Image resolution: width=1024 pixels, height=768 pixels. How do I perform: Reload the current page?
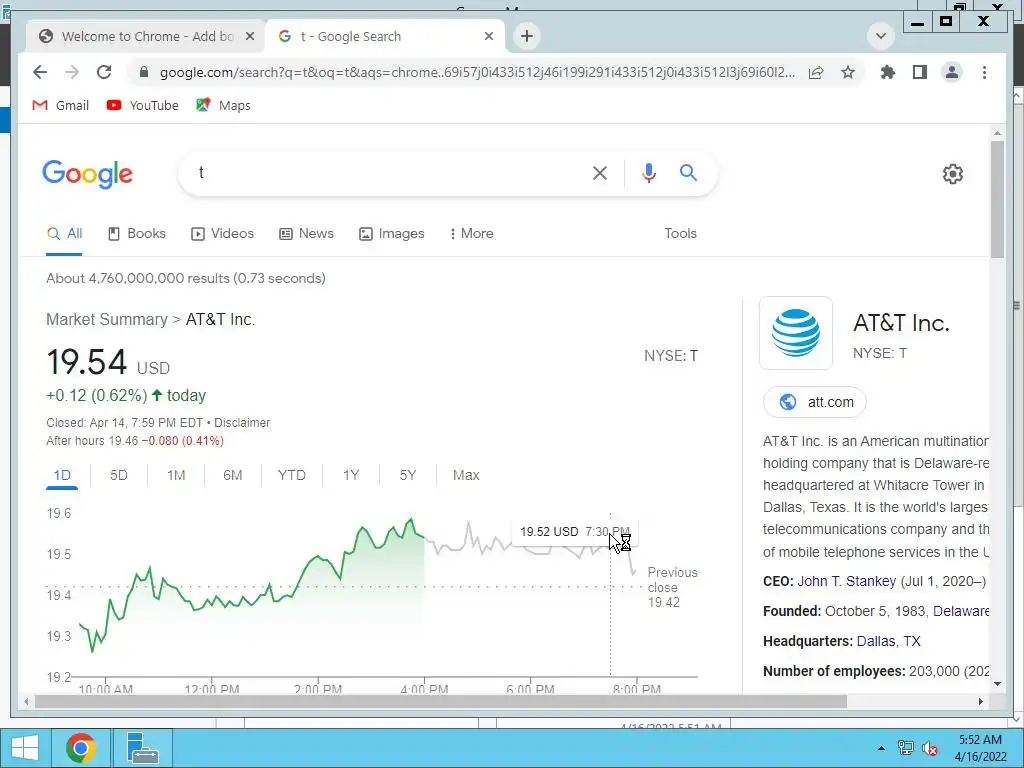tap(104, 72)
